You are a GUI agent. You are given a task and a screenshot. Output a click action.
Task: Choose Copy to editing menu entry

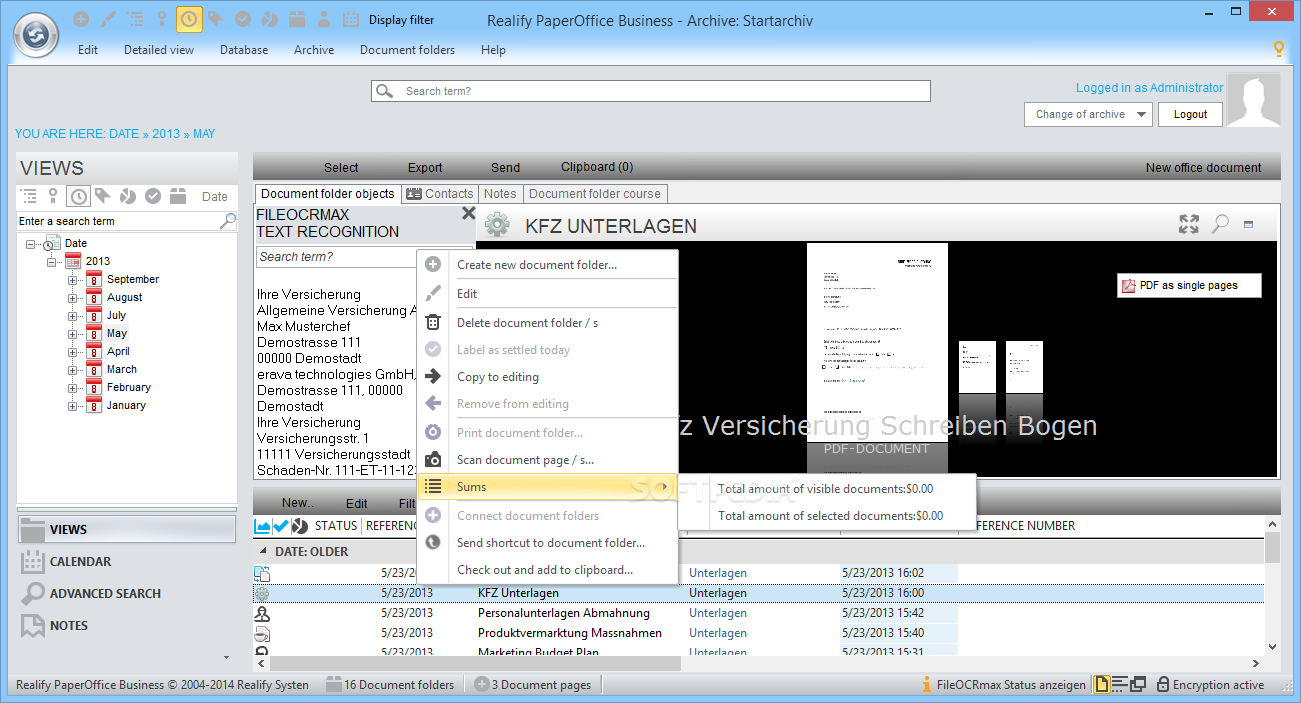point(547,377)
